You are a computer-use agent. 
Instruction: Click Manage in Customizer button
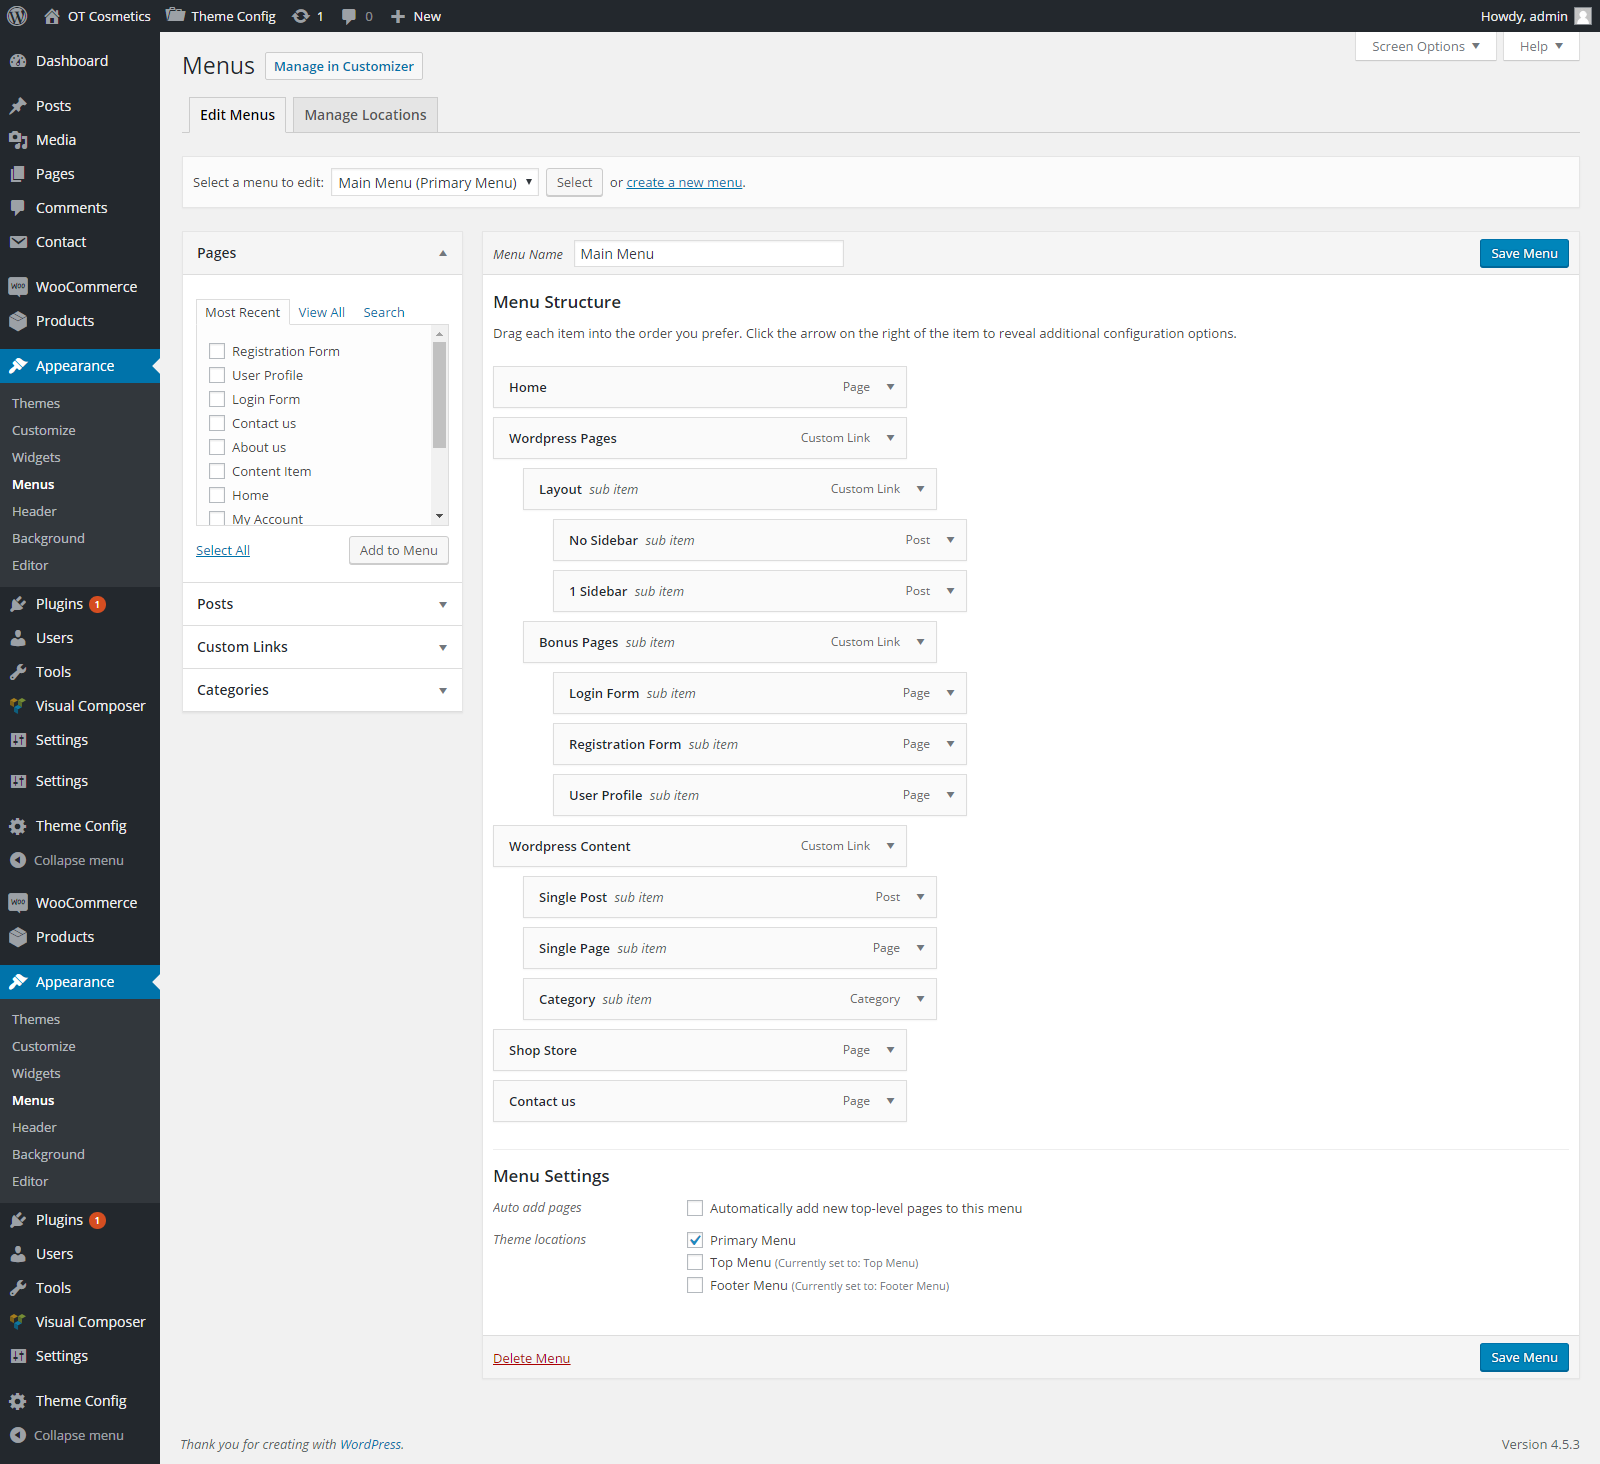tap(344, 66)
